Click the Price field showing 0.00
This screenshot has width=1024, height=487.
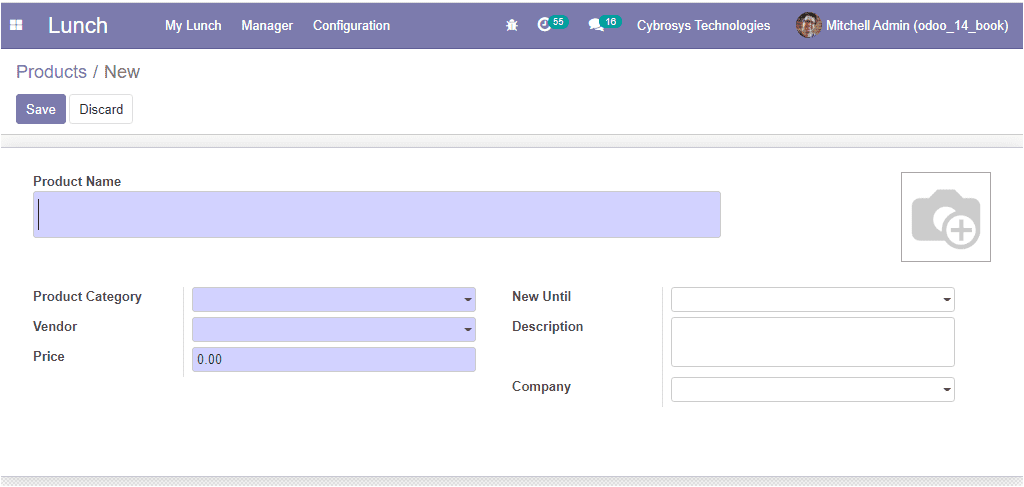[x=334, y=360]
